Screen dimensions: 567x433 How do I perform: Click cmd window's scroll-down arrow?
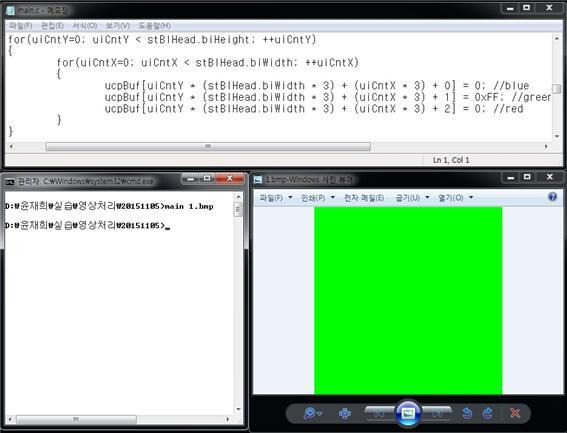coord(238,409)
